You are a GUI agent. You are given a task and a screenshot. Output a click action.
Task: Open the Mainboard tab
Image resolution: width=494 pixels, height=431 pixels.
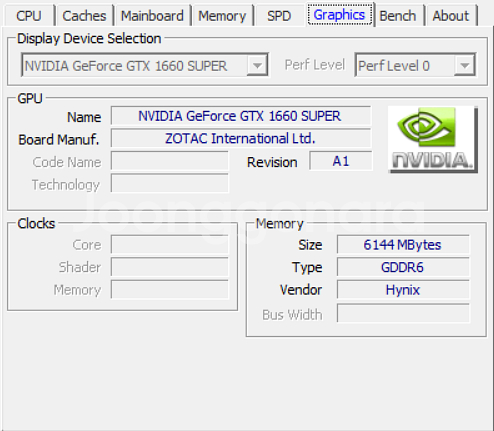pyautogui.click(x=152, y=16)
